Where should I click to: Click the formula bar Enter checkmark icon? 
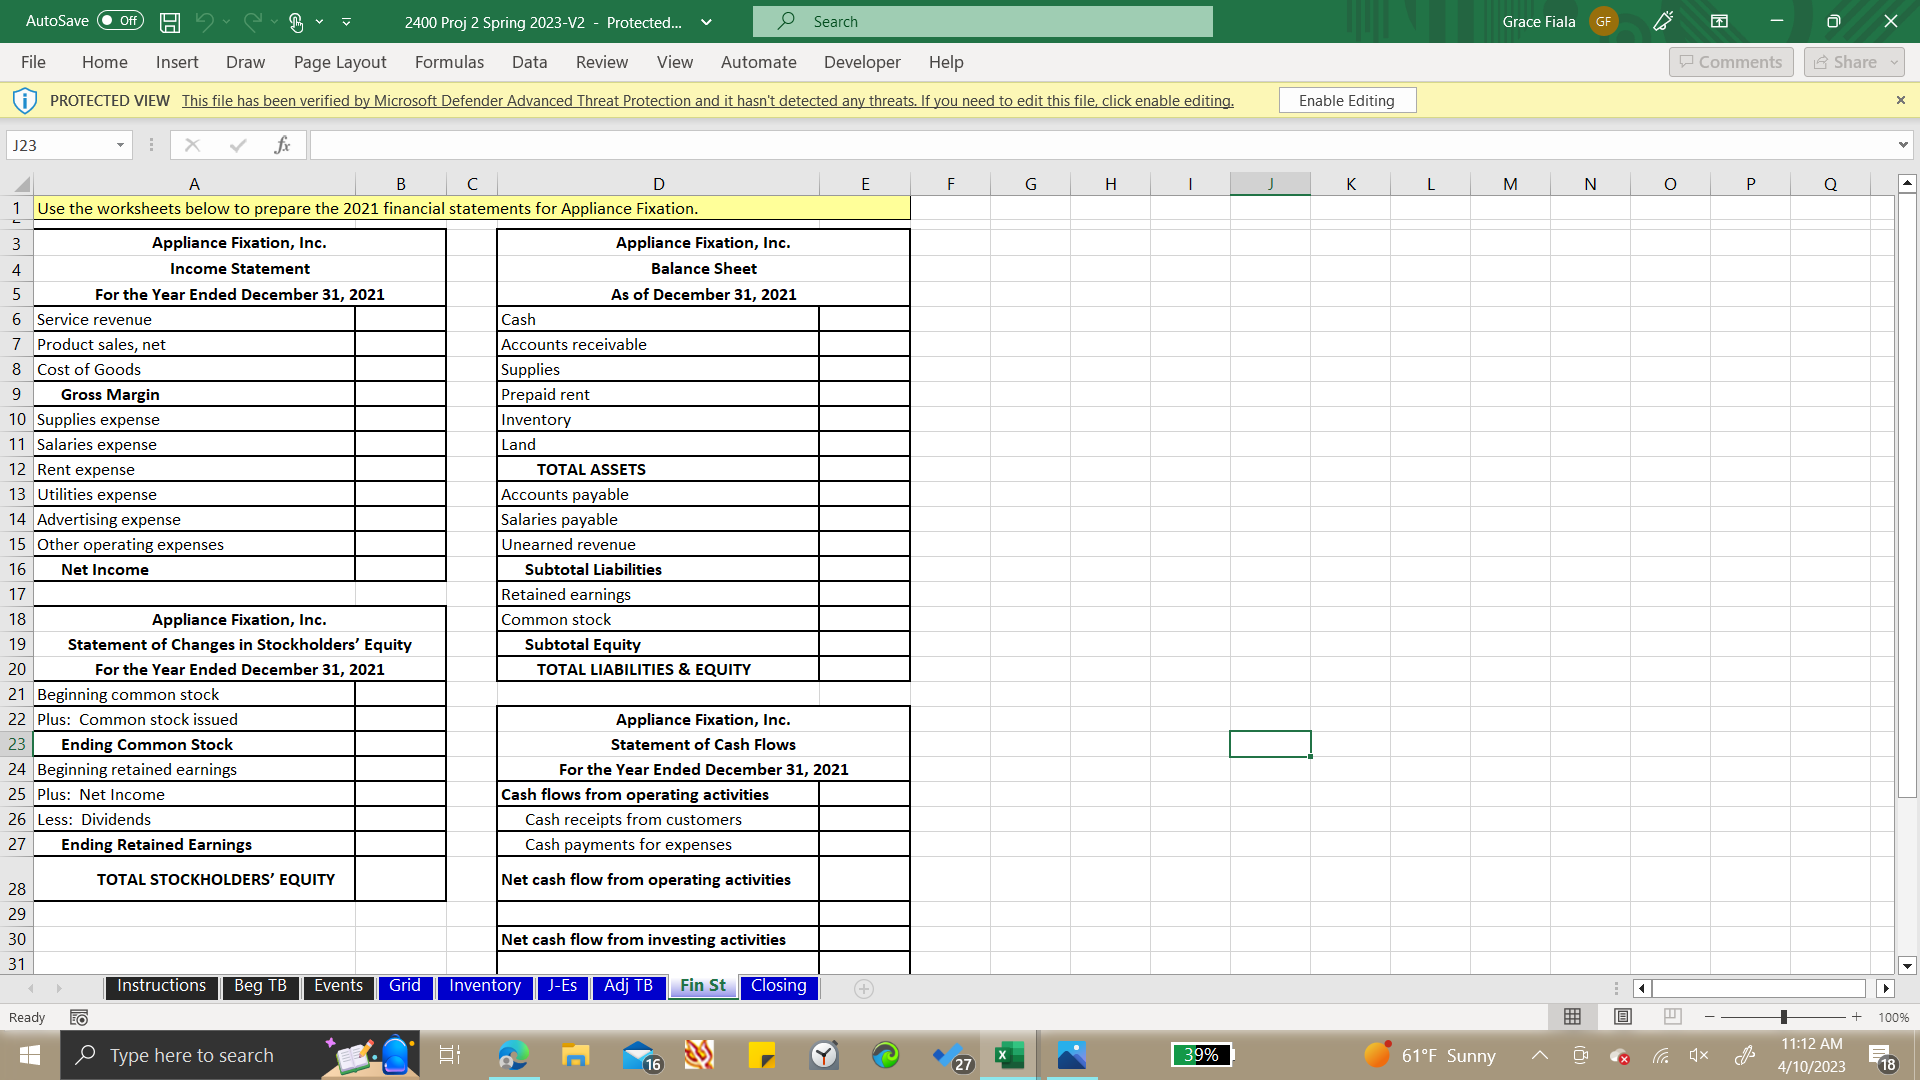tap(237, 145)
